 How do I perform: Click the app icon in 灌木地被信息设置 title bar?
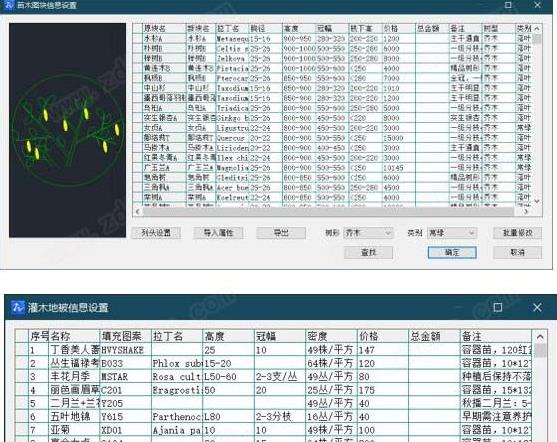point(17,307)
